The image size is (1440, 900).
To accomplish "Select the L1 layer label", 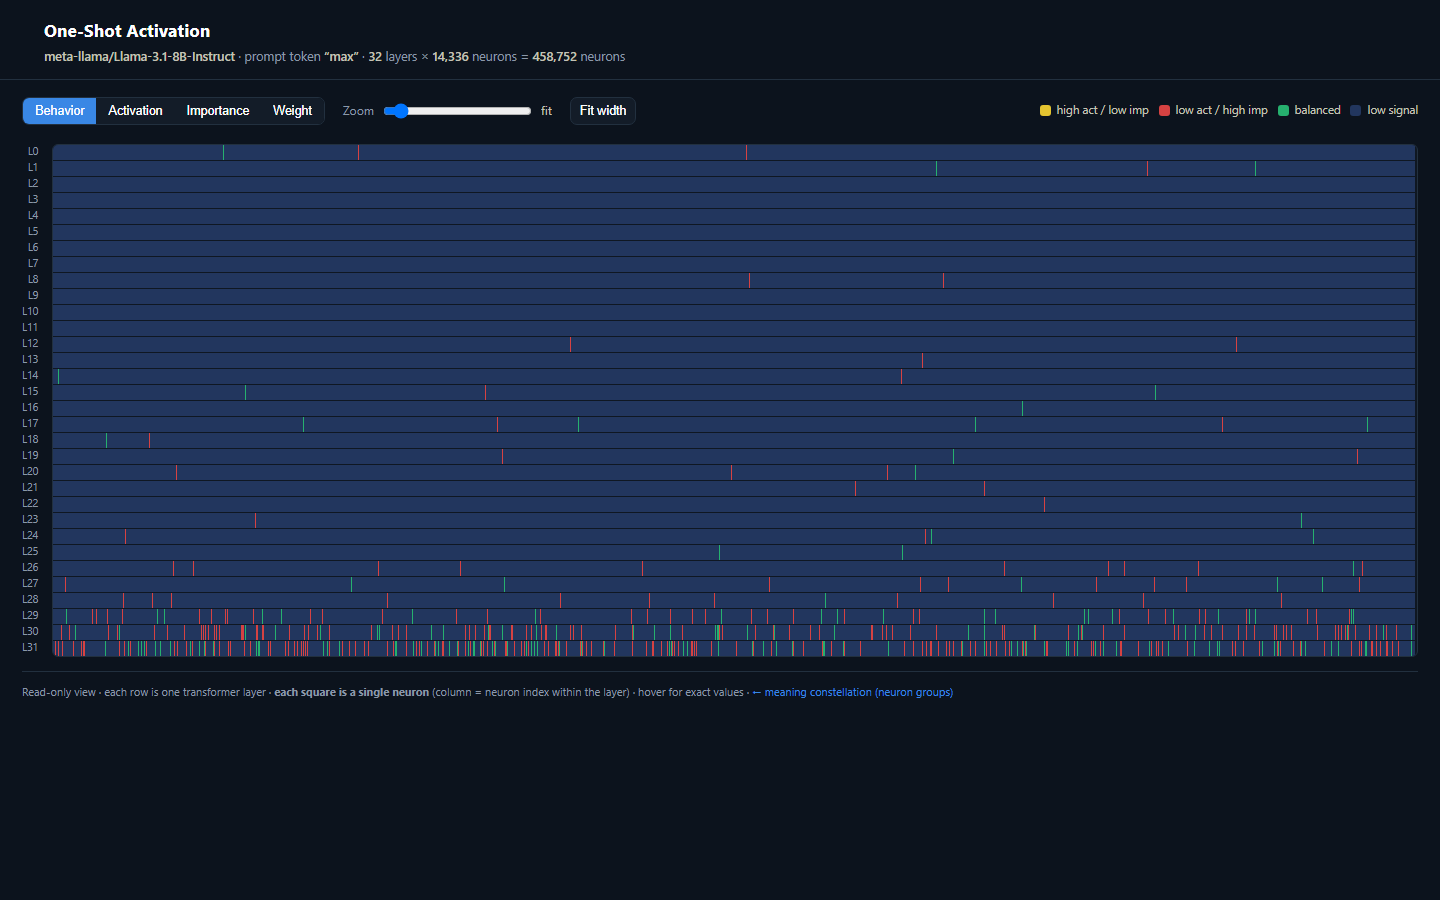I will coord(33,168).
